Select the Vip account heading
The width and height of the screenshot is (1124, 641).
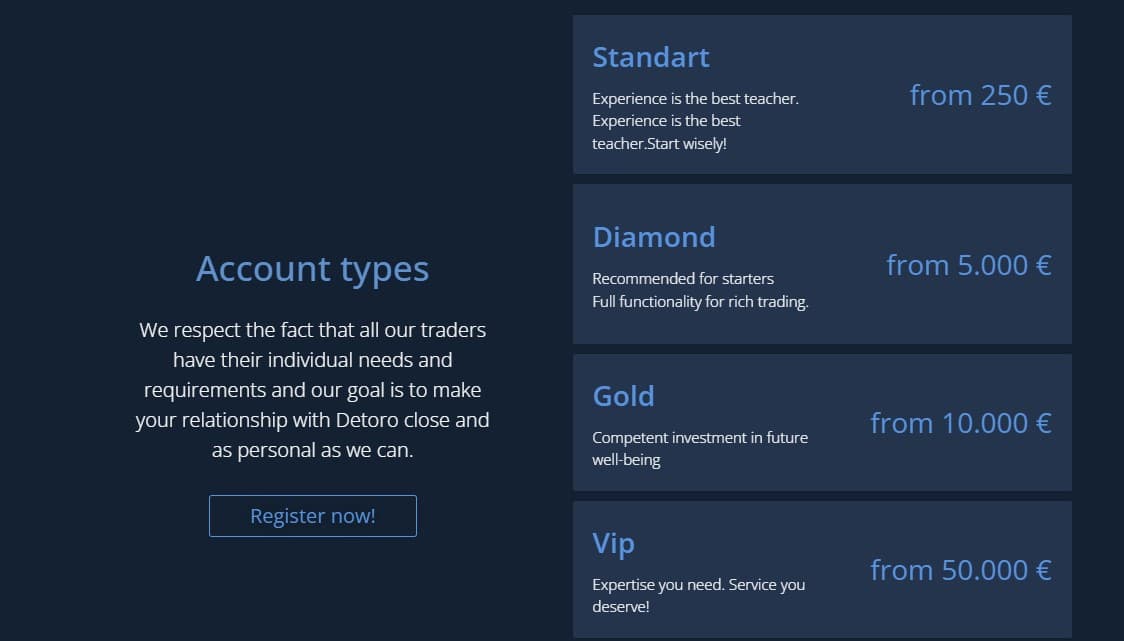coord(613,544)
